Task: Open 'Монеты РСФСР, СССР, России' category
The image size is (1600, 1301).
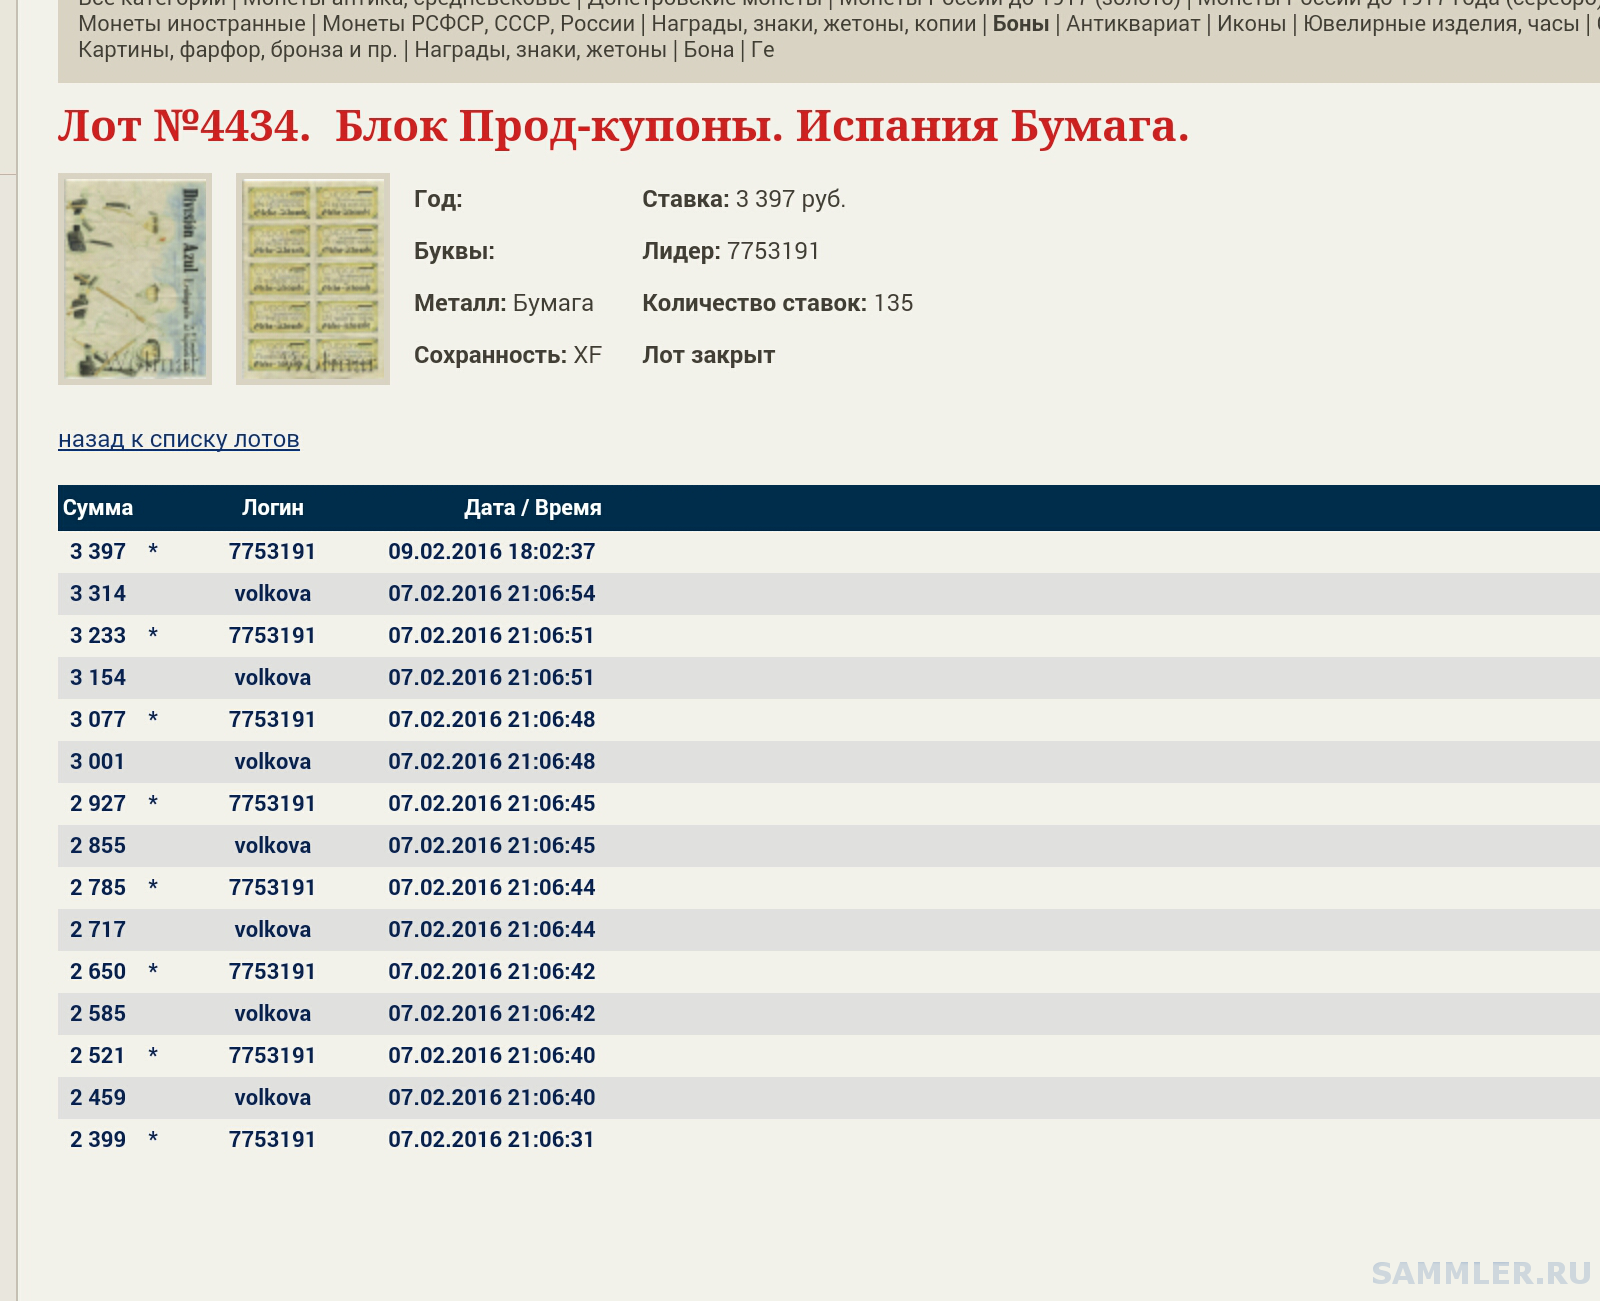Action: 479,23
